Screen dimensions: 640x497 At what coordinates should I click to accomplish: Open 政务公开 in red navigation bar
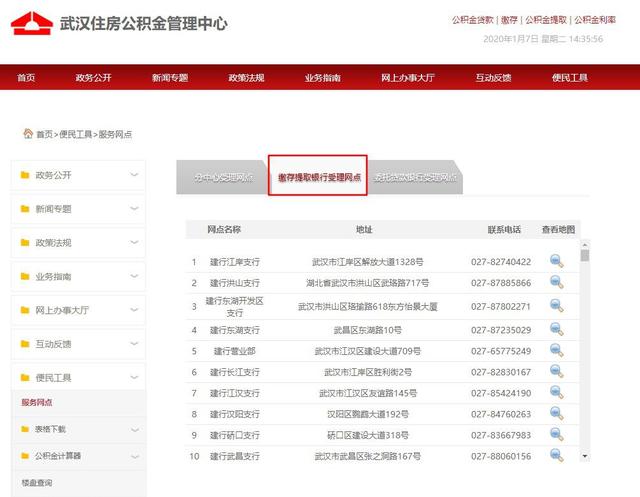93,78
